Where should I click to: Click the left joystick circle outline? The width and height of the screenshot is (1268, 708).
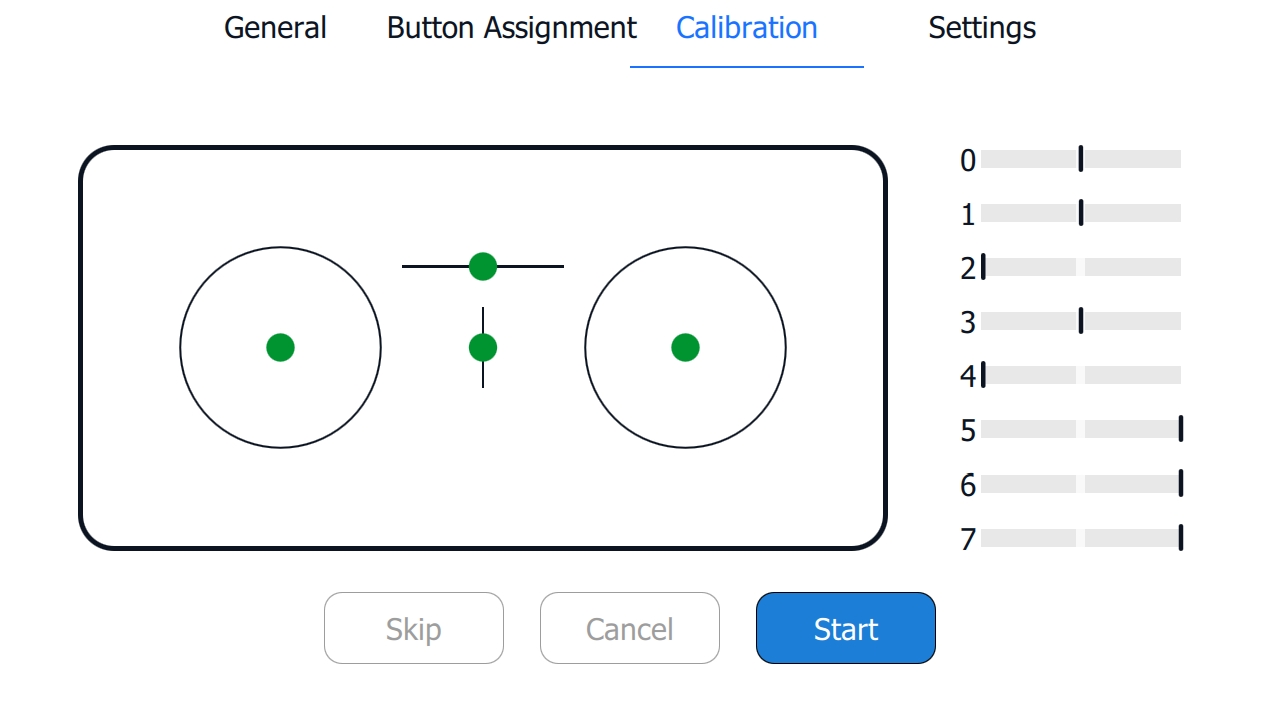181,347
